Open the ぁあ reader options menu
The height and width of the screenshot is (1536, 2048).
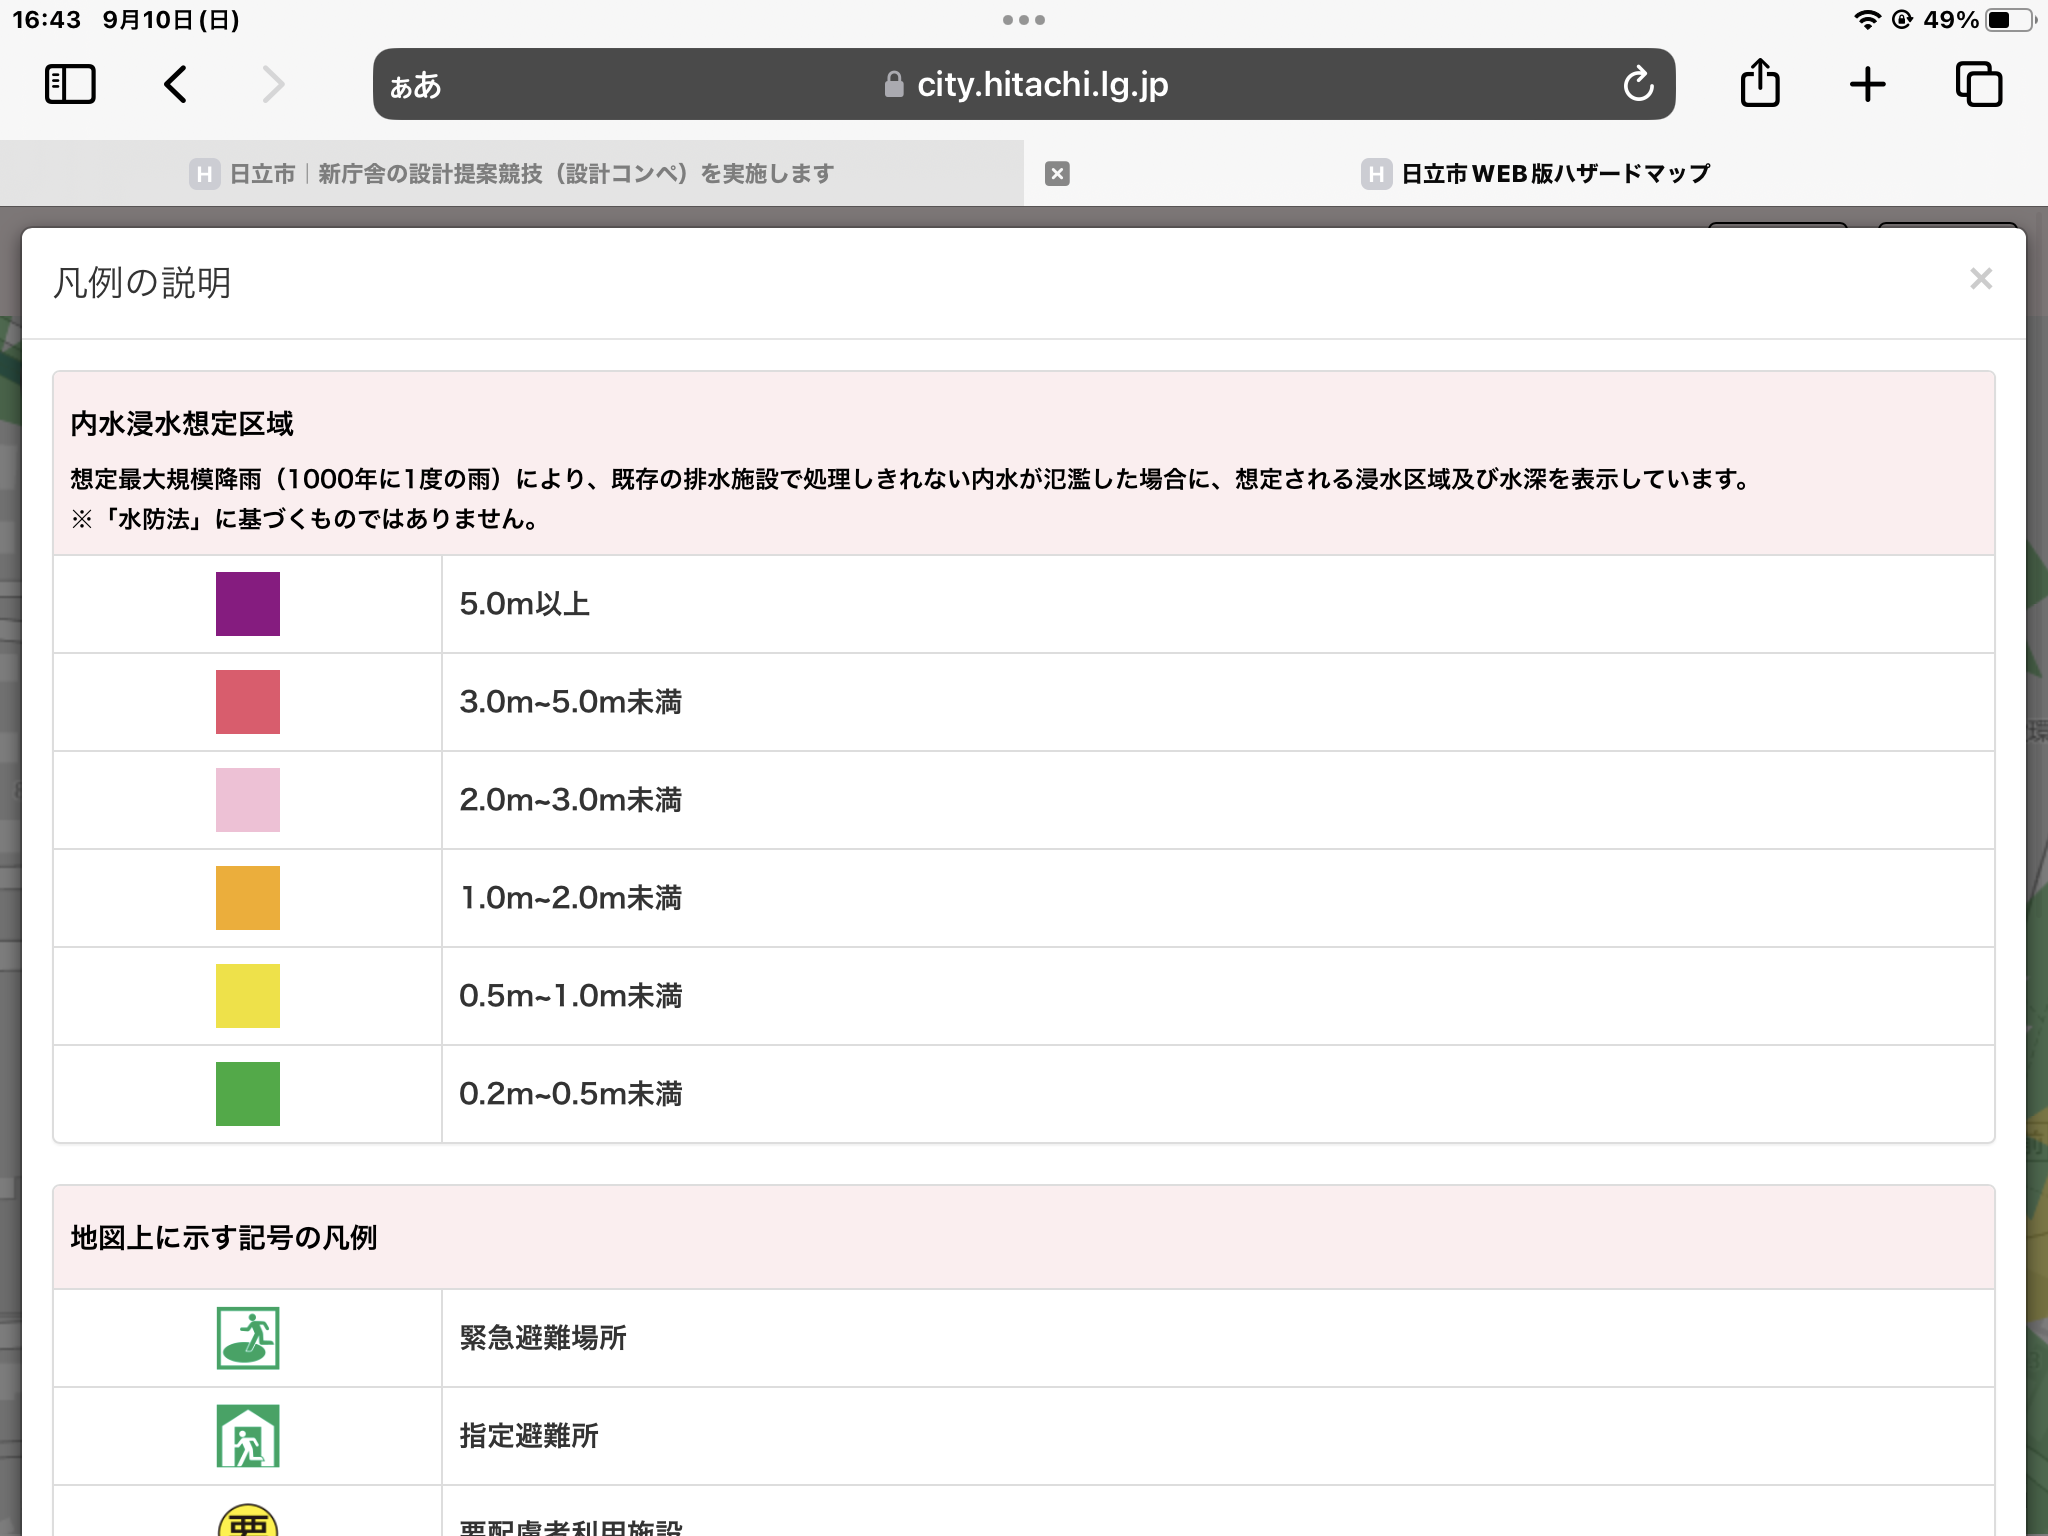coord(415,86)
